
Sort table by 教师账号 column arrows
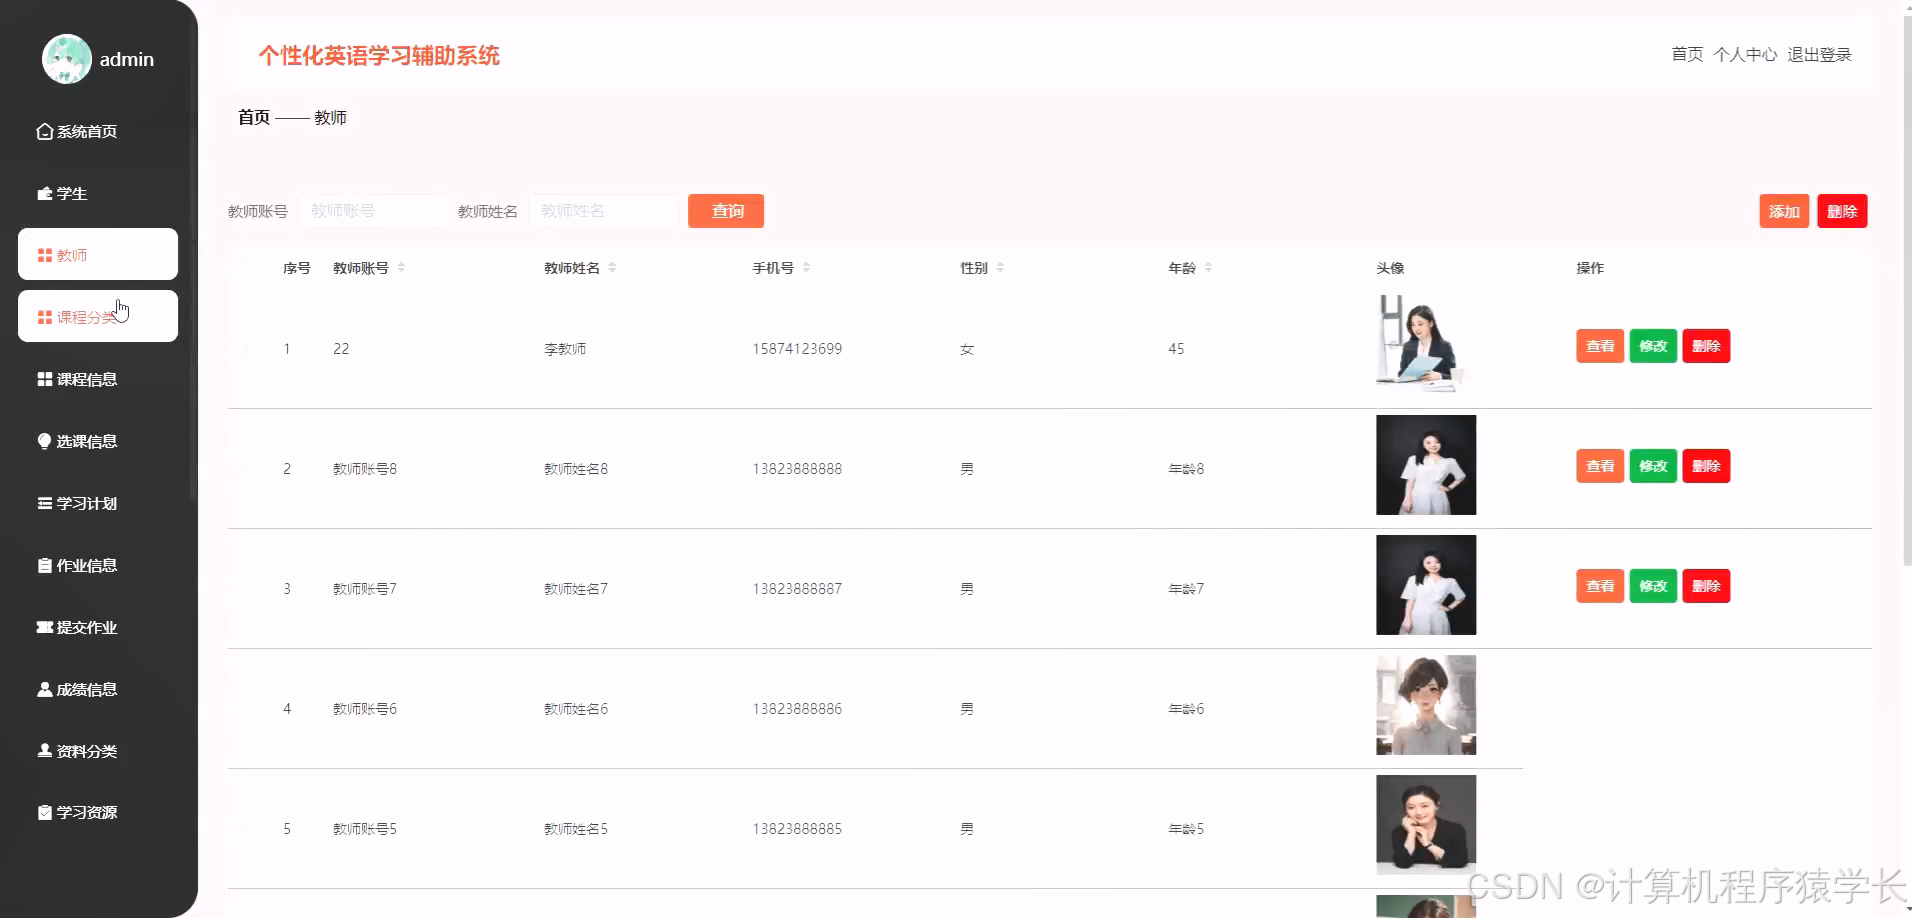pos(401,267)
